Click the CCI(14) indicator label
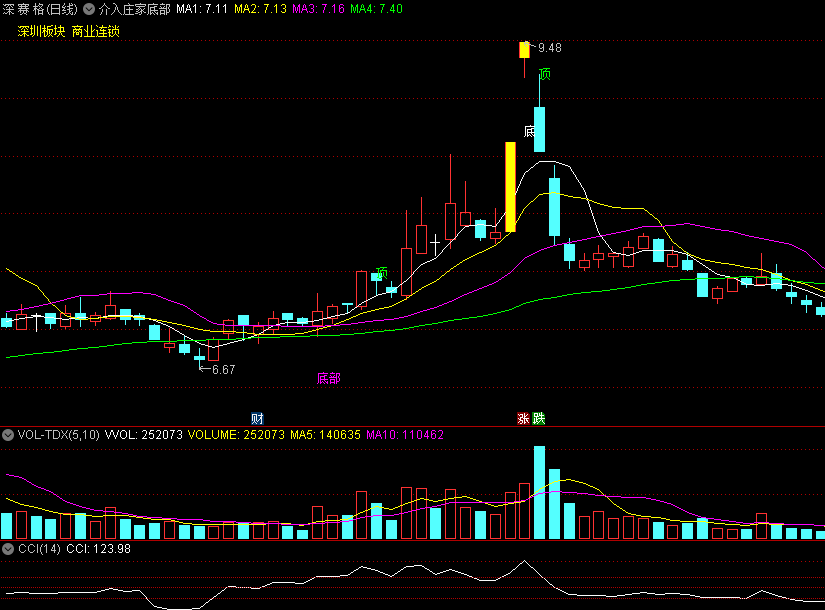825x610 pixels. (x=39, y=549)
